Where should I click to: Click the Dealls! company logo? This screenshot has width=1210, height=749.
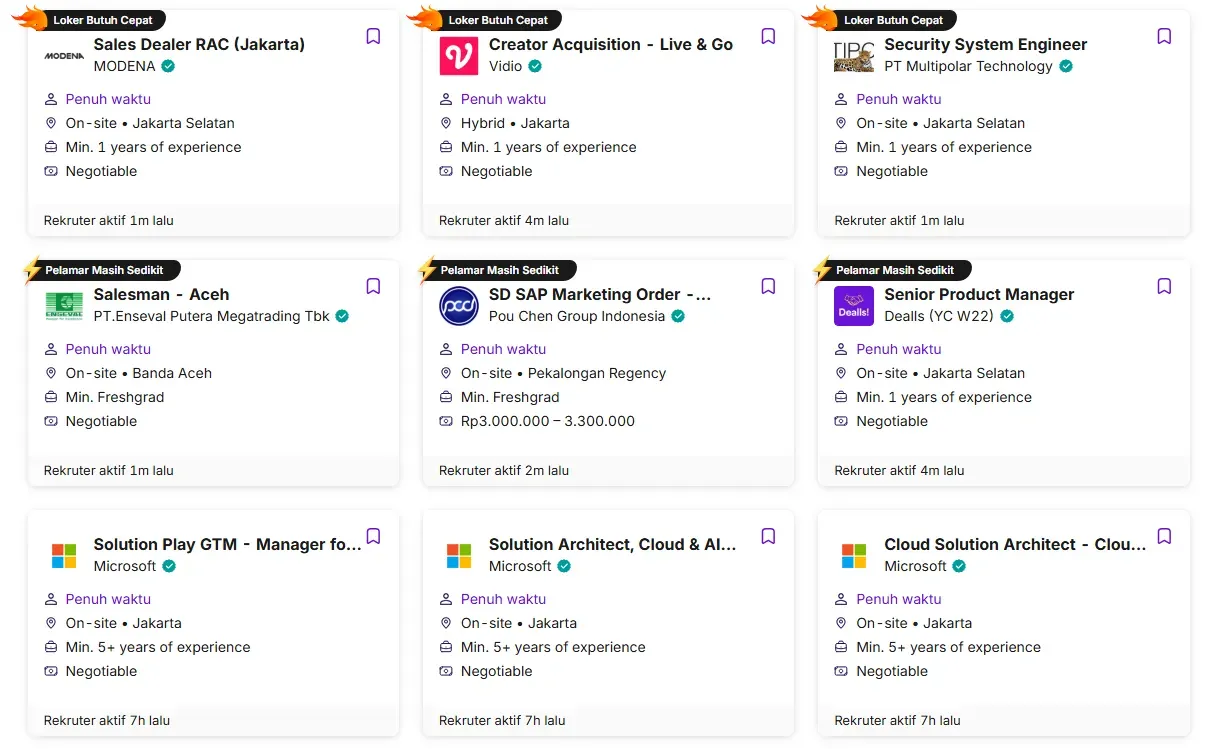[x=854, y=306]
